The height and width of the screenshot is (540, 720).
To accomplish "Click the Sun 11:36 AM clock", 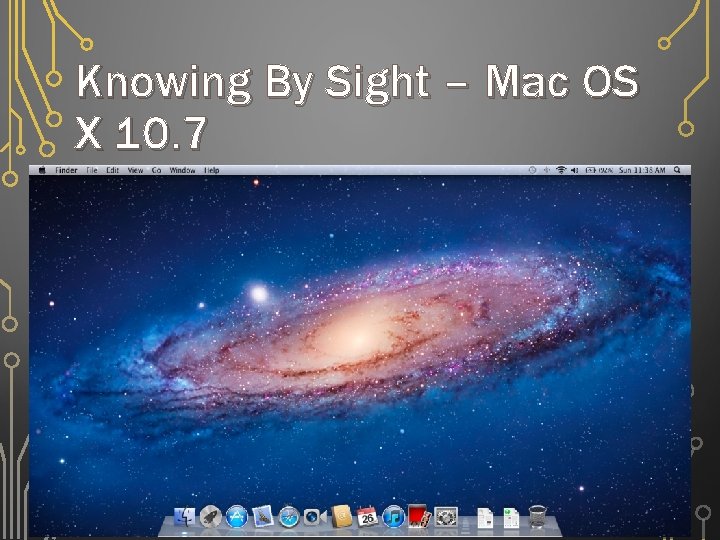I will point(642,170).
